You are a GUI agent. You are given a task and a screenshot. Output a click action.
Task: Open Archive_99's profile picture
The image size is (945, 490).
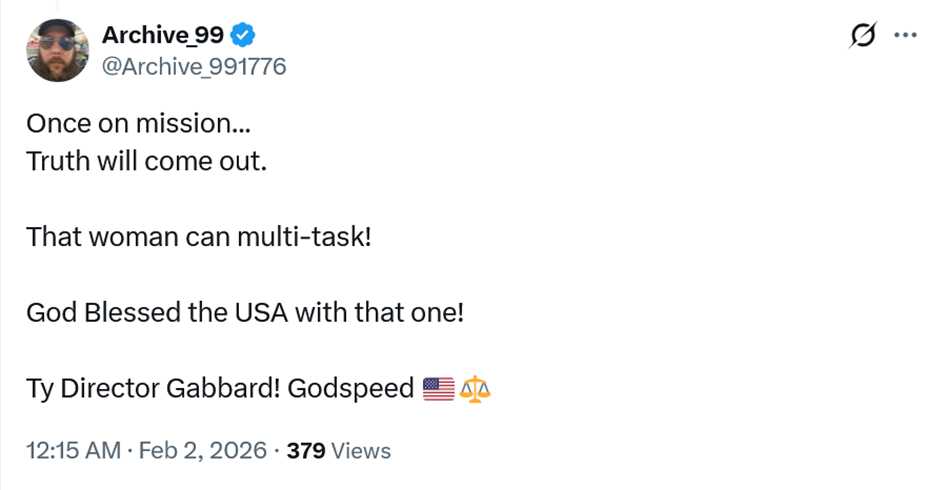pyautogui.click(x=58, y=50)
